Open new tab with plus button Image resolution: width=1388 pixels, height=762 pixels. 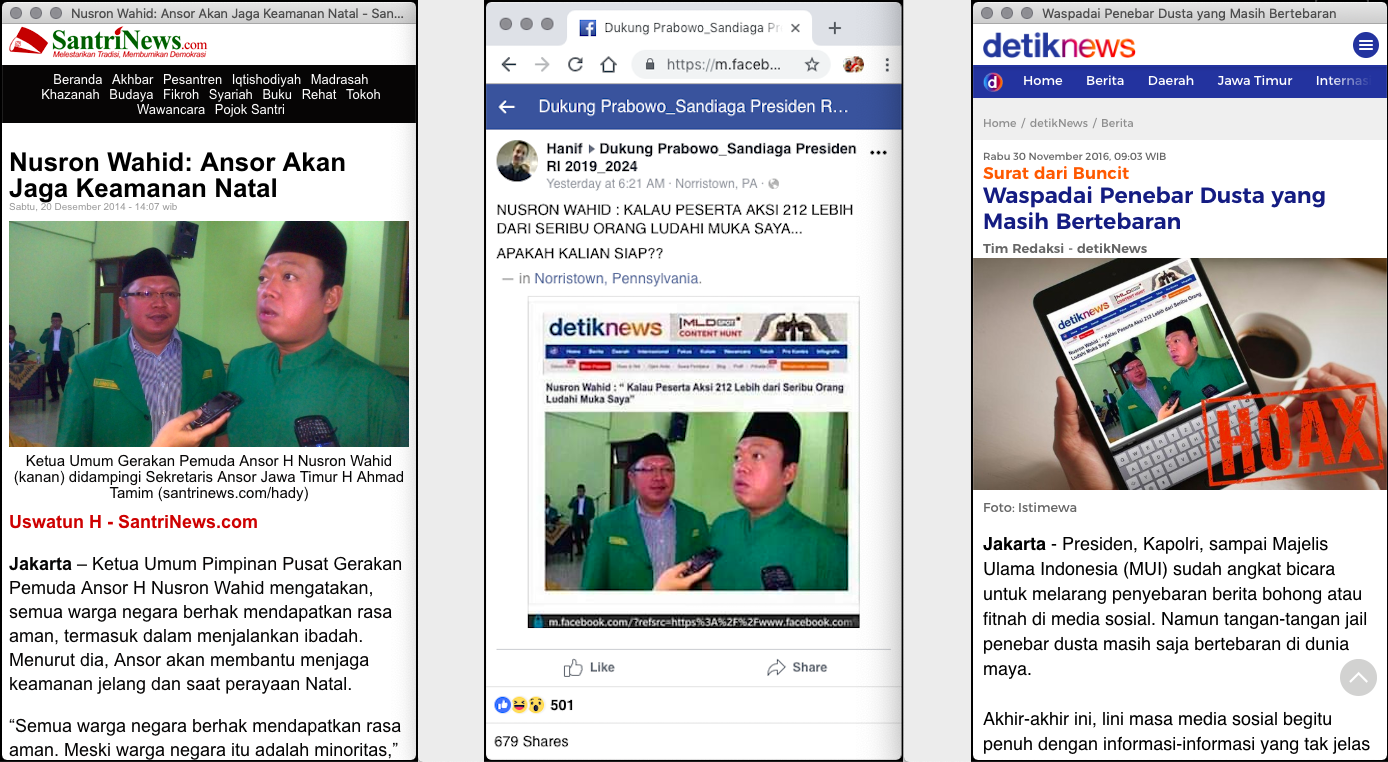tap(835, 28)
